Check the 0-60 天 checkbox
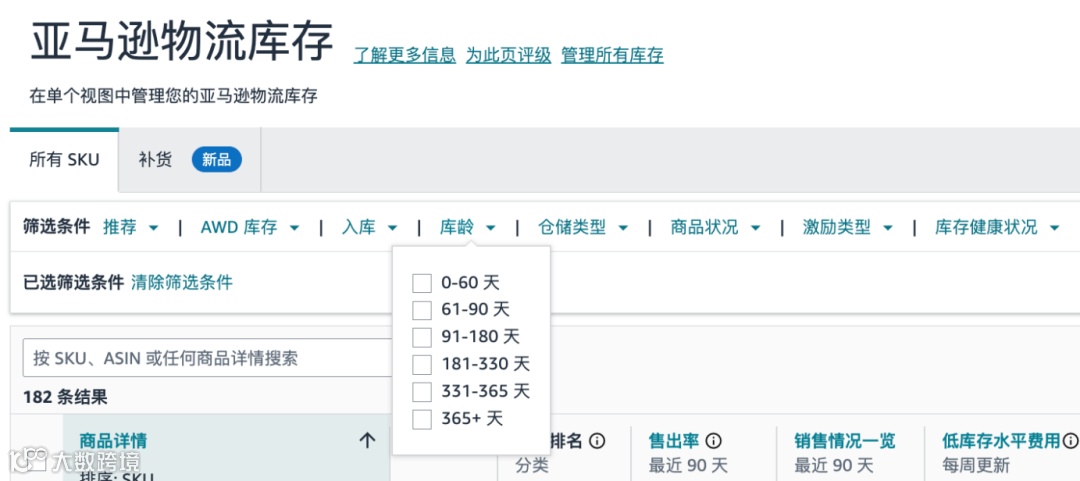1080x481 pixels. [x=422, y=283]
